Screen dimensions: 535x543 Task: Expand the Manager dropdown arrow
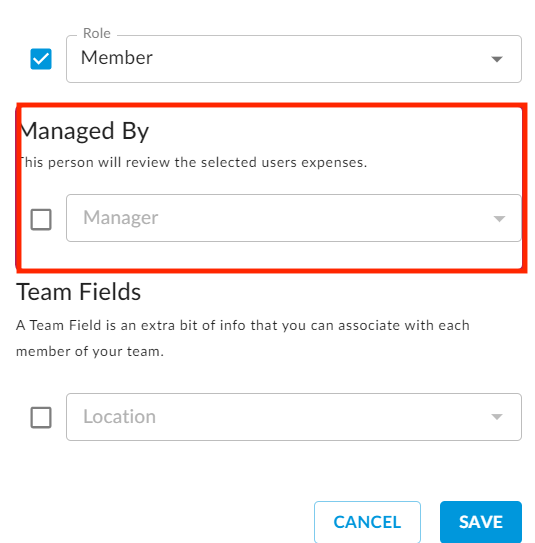click(499, 219)
